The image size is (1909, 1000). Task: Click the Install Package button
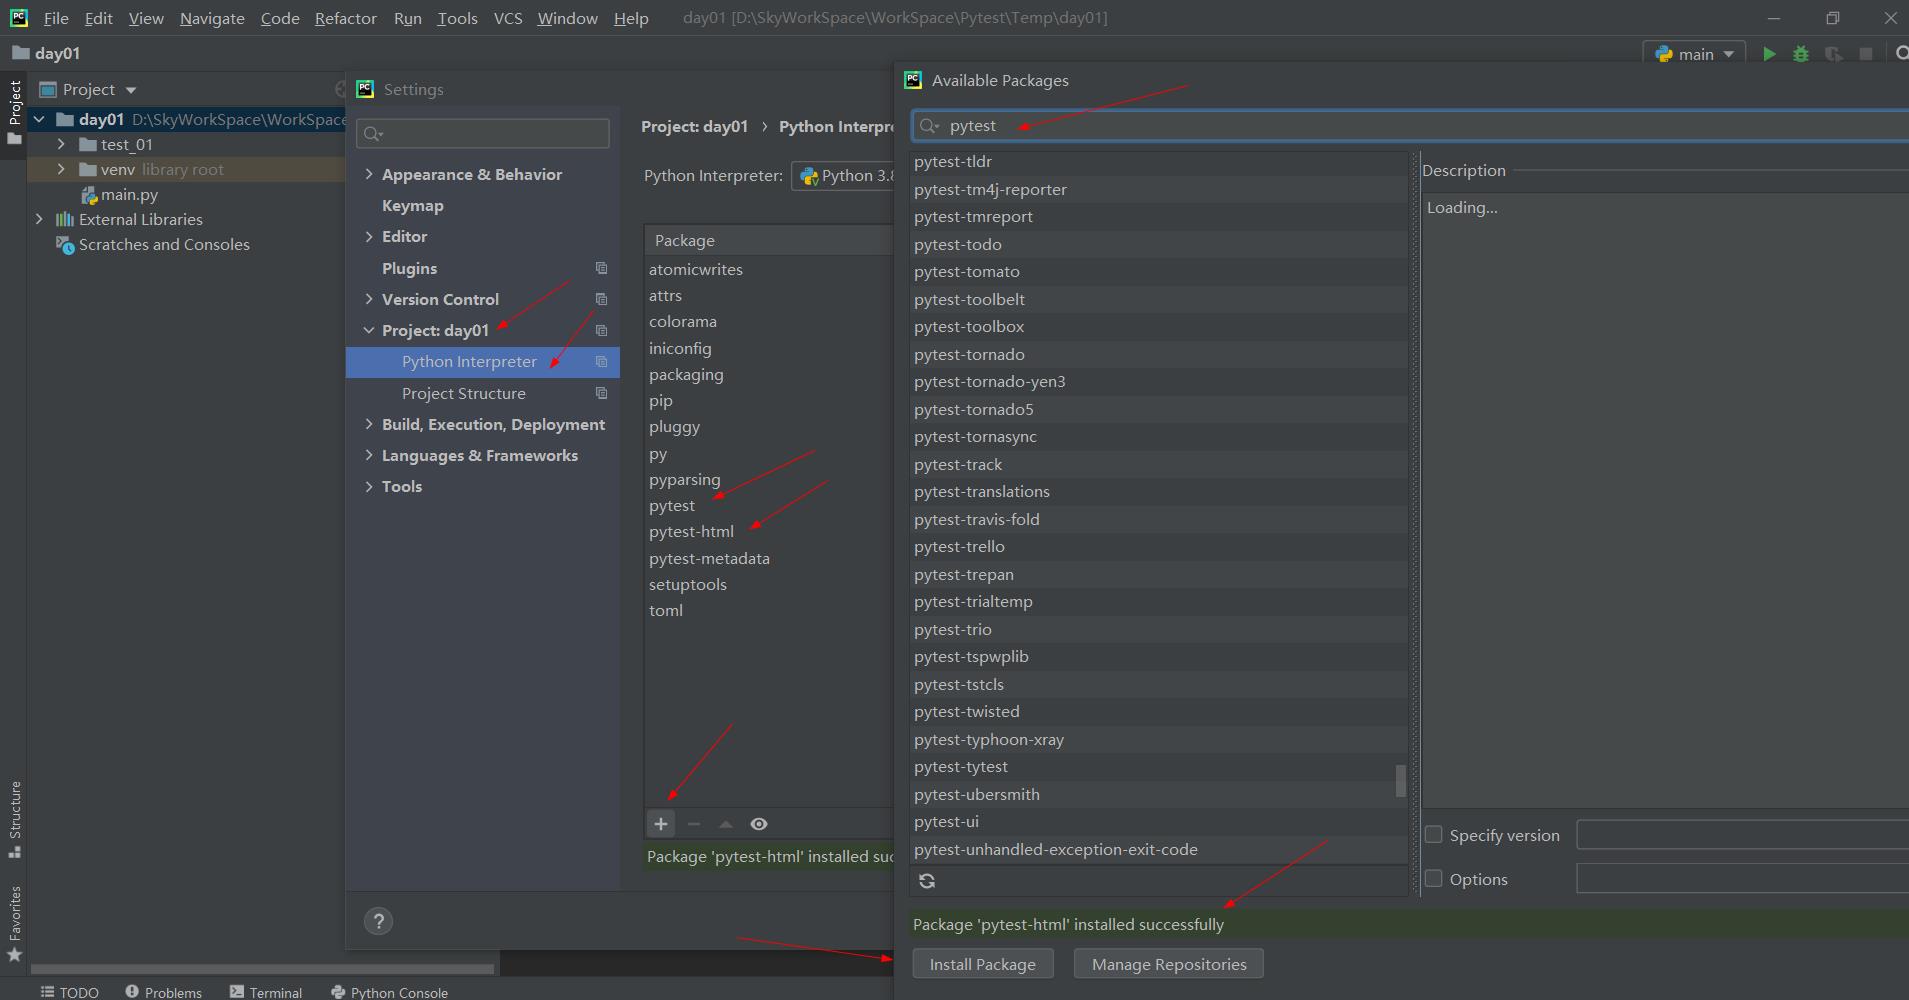pos(983,964)
